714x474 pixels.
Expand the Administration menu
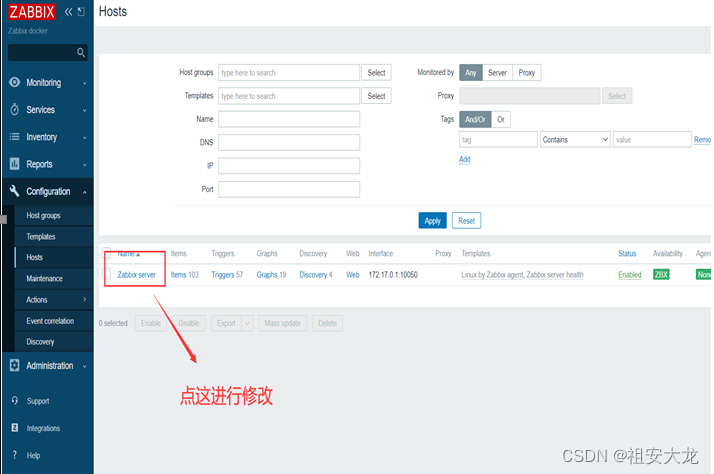pyautogui.click(x=85, y=366)
